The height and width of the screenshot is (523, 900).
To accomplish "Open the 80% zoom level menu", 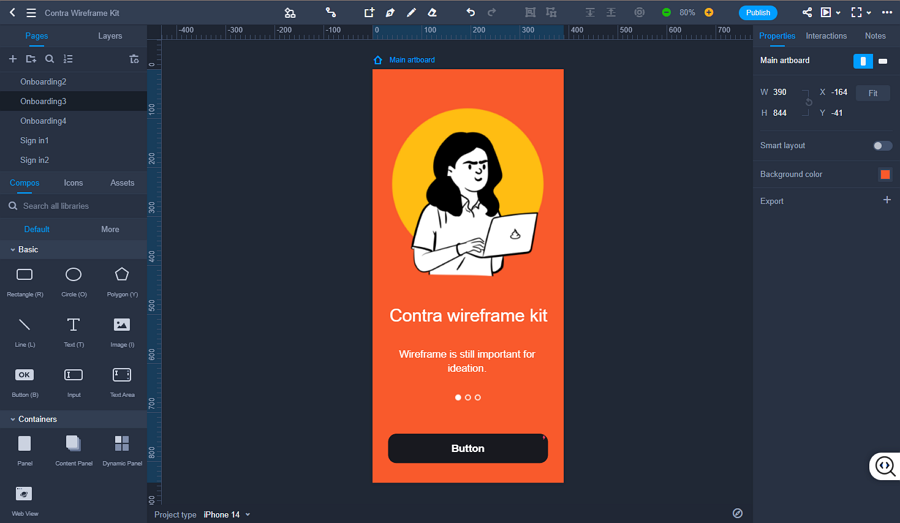I will tap(687, 13).
